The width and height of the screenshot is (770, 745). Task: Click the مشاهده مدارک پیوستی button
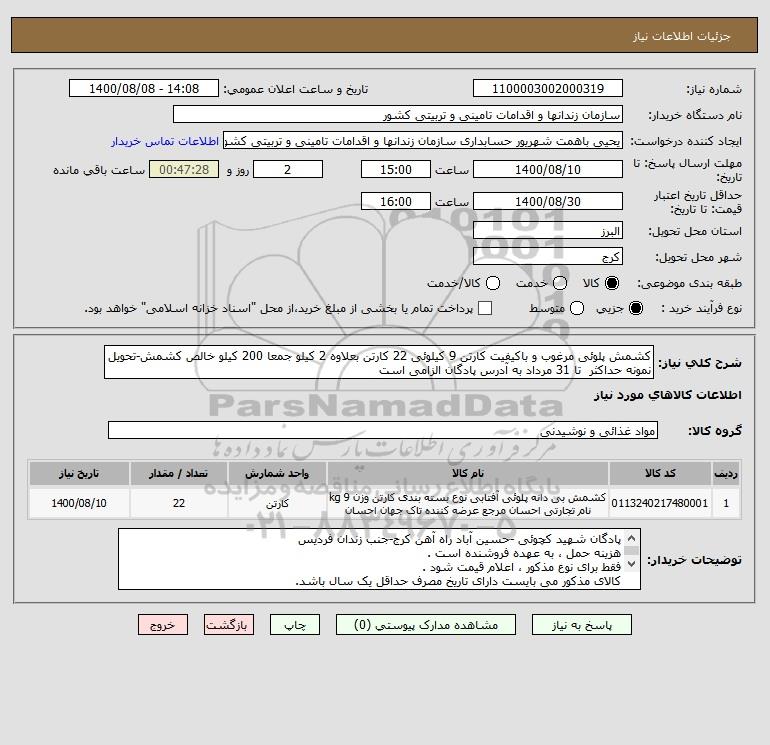coord(426,625)
